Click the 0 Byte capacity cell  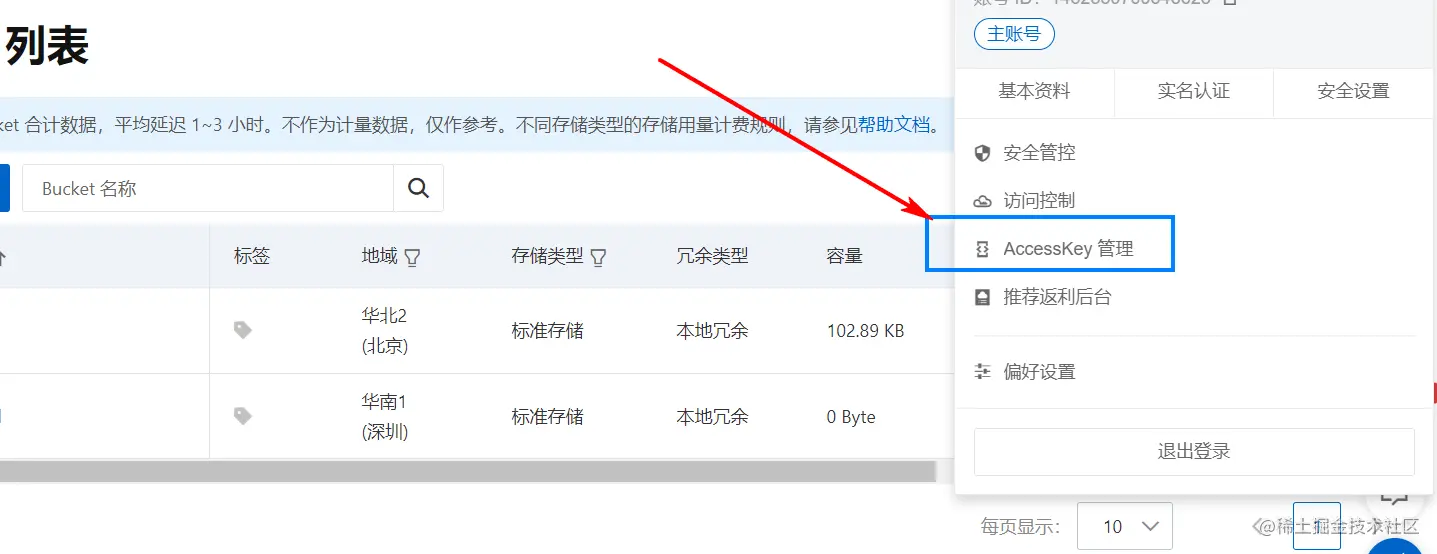851,417
